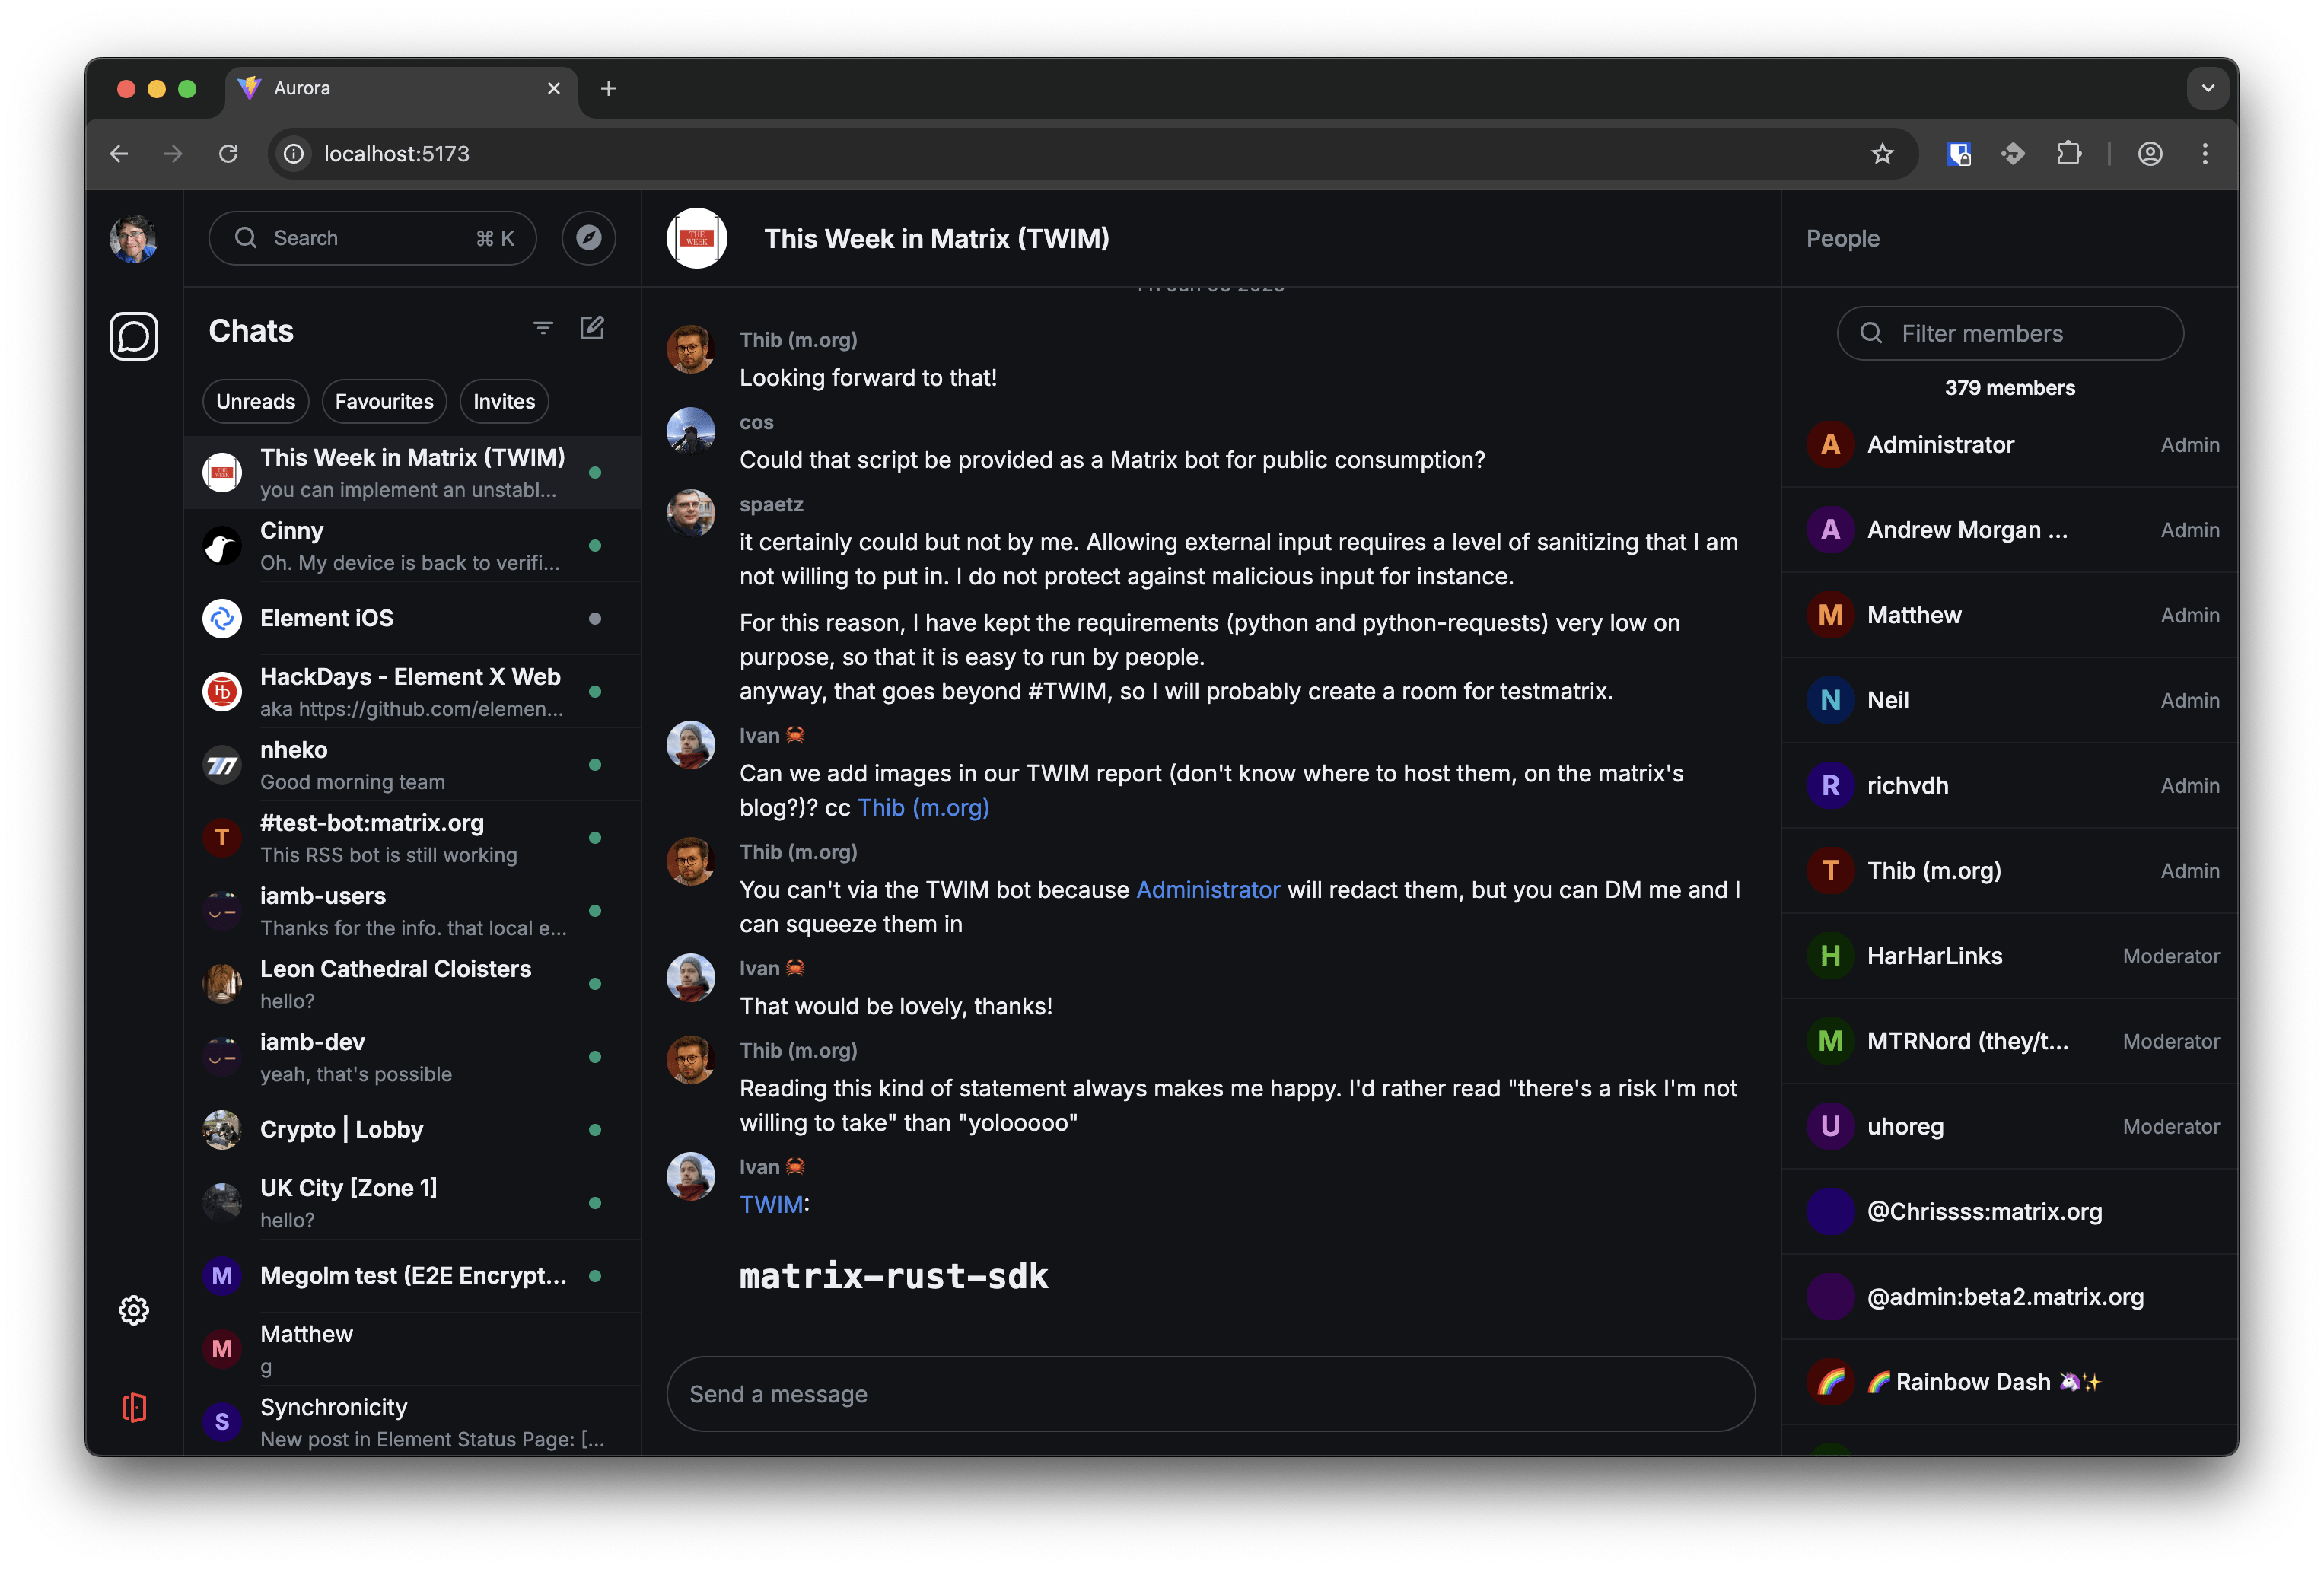Filter chats by Unreads
Screen dimensions: 2324x1569
(256, 401)
